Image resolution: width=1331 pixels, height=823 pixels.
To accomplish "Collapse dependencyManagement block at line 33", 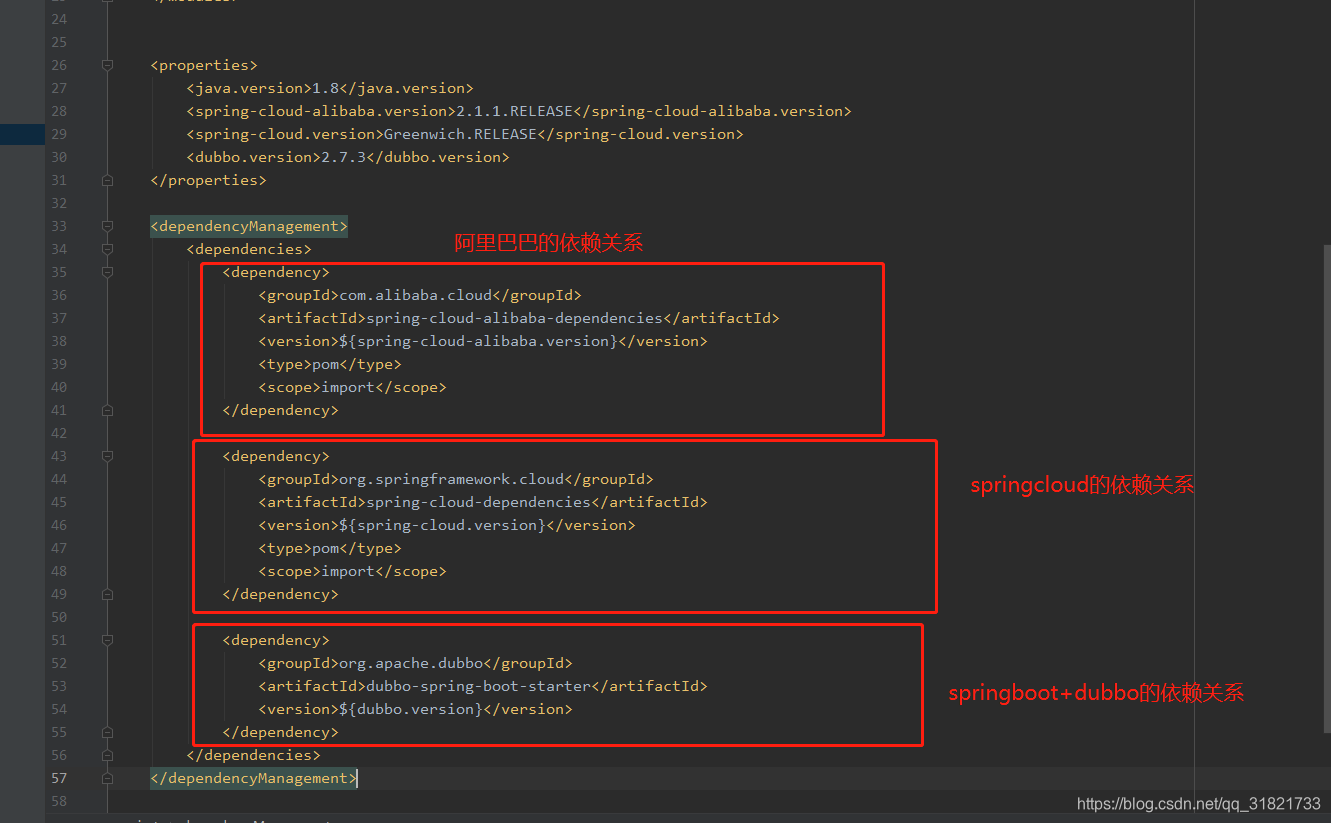I will pos(107,226).
